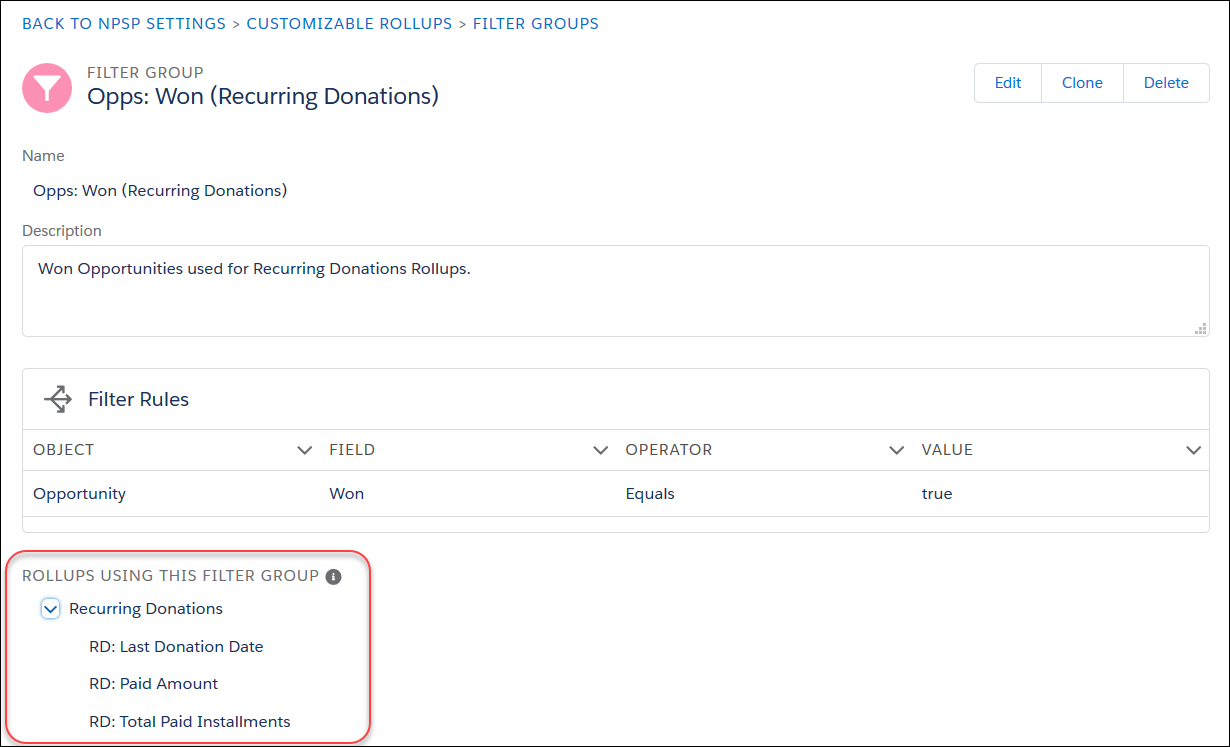Viewport: 1230px width, 747px height.
Task: Delete this filter group
Action: 1166,82
